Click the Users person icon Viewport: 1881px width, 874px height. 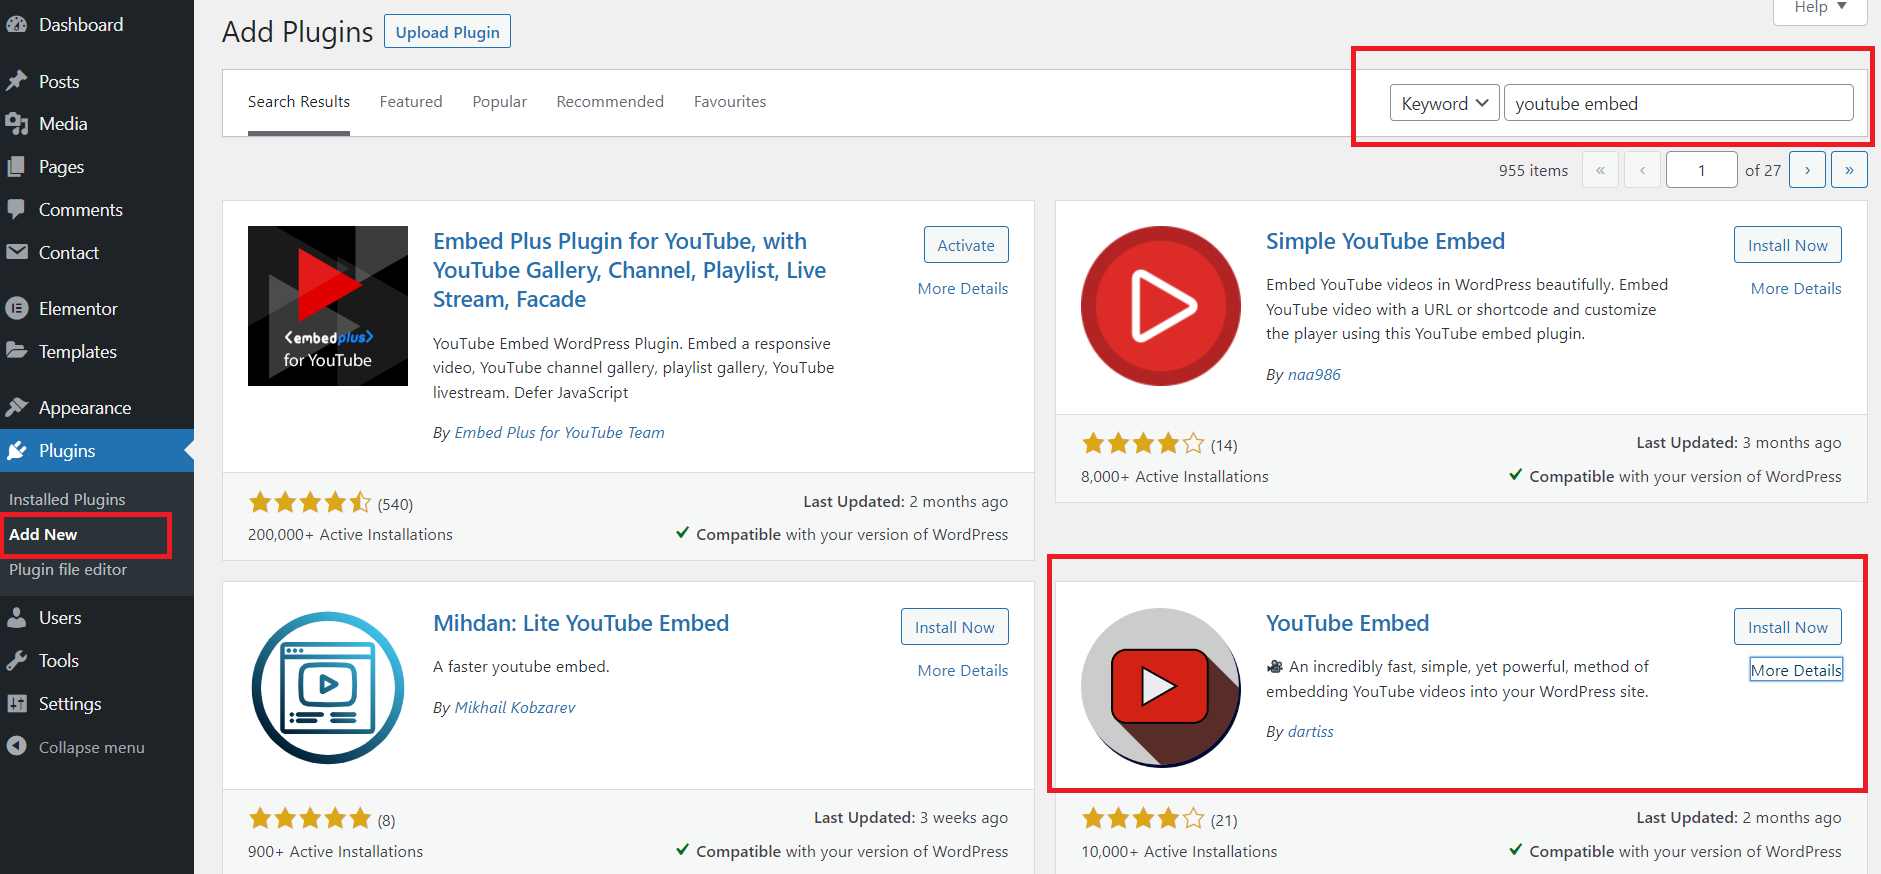pos(16,618)
